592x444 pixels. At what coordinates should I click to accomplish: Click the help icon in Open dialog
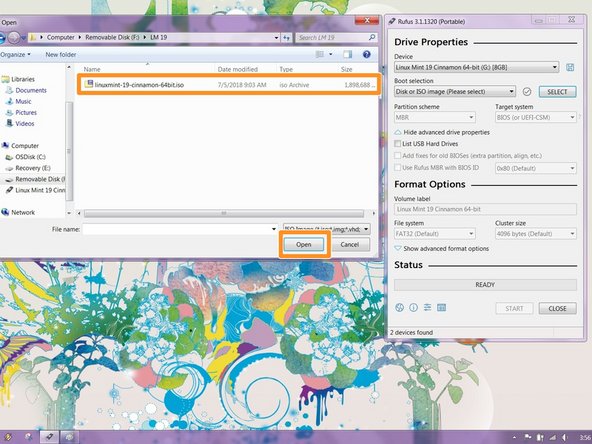pos(366,54)
